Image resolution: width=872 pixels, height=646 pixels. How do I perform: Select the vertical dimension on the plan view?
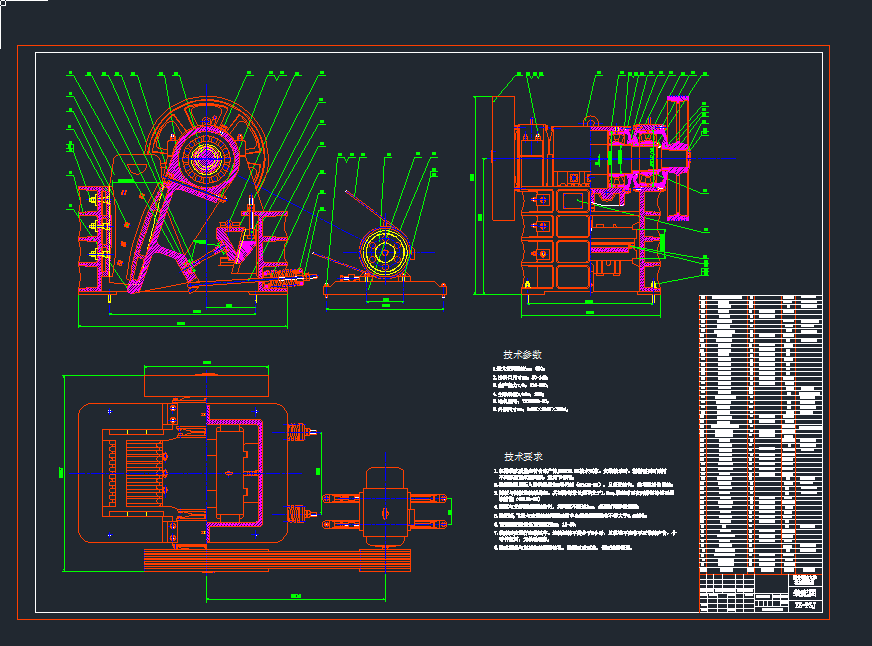click(62, 470)
